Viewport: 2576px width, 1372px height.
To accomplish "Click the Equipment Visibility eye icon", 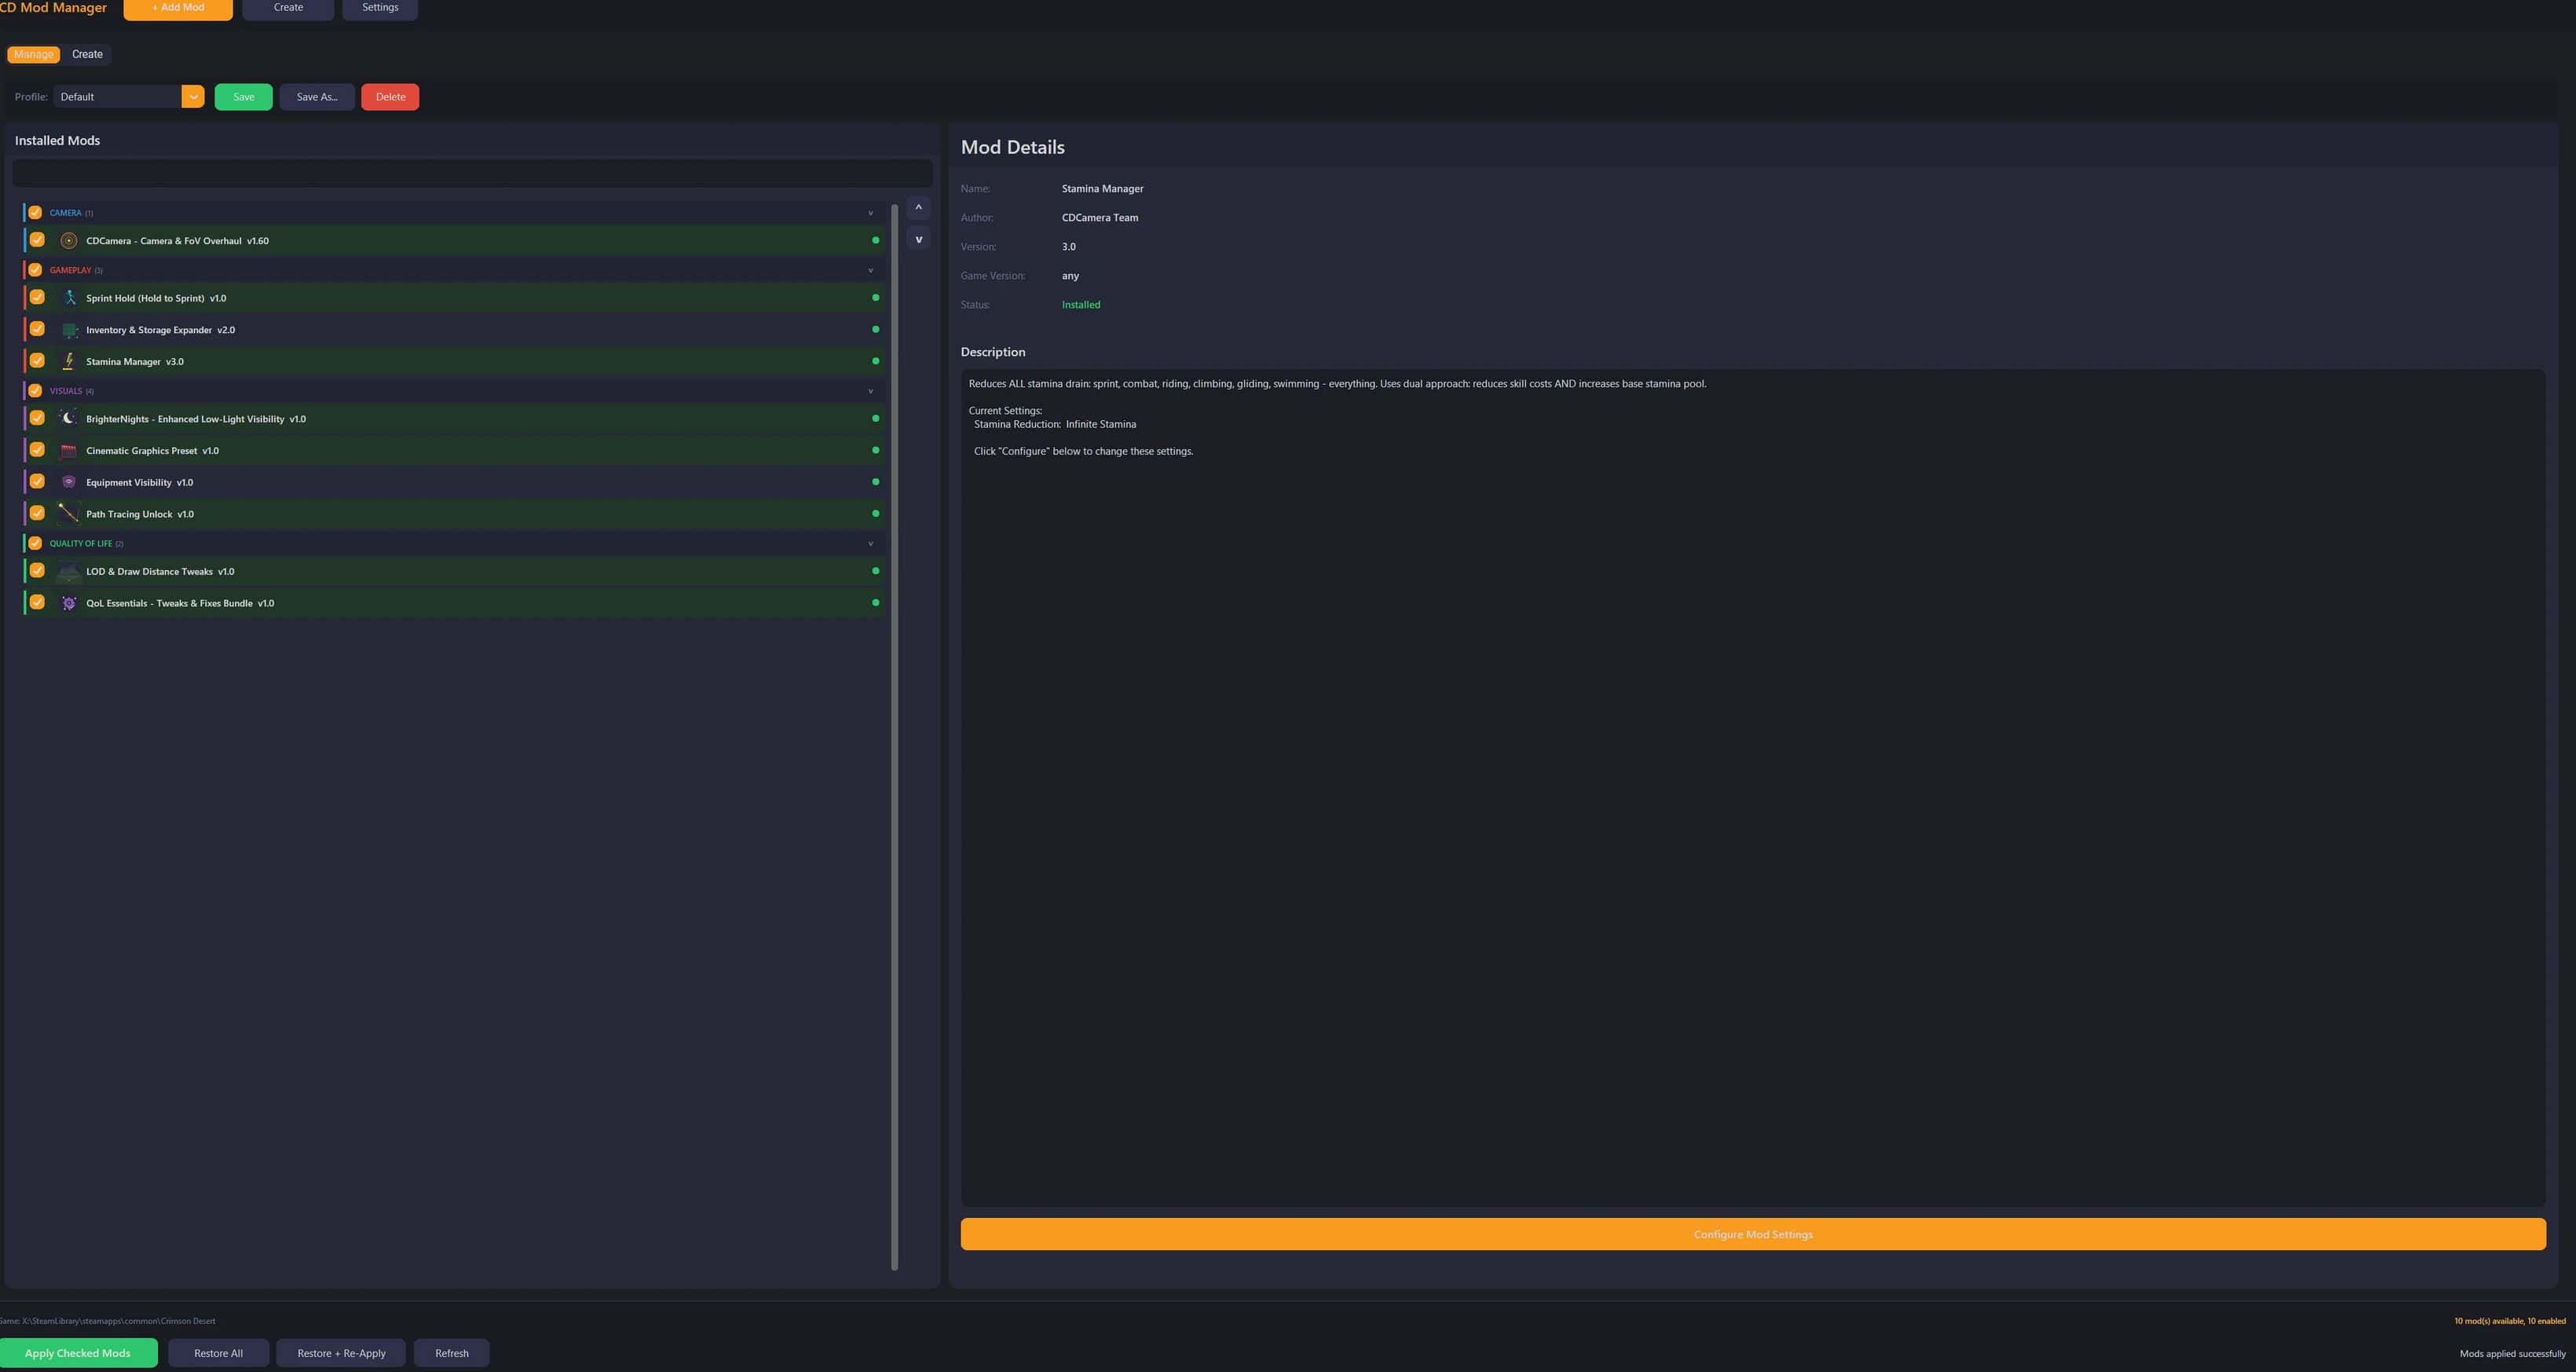I will [68, 482].
